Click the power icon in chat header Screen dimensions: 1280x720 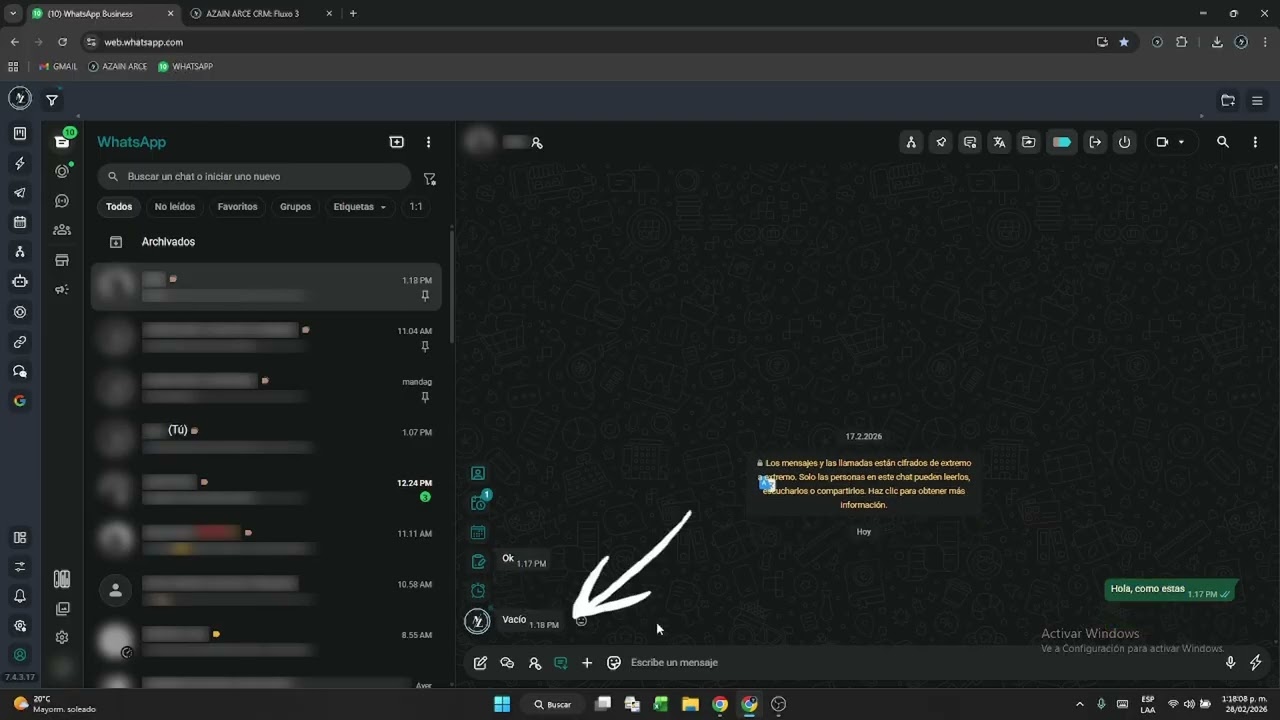[x=1125, y=142]
